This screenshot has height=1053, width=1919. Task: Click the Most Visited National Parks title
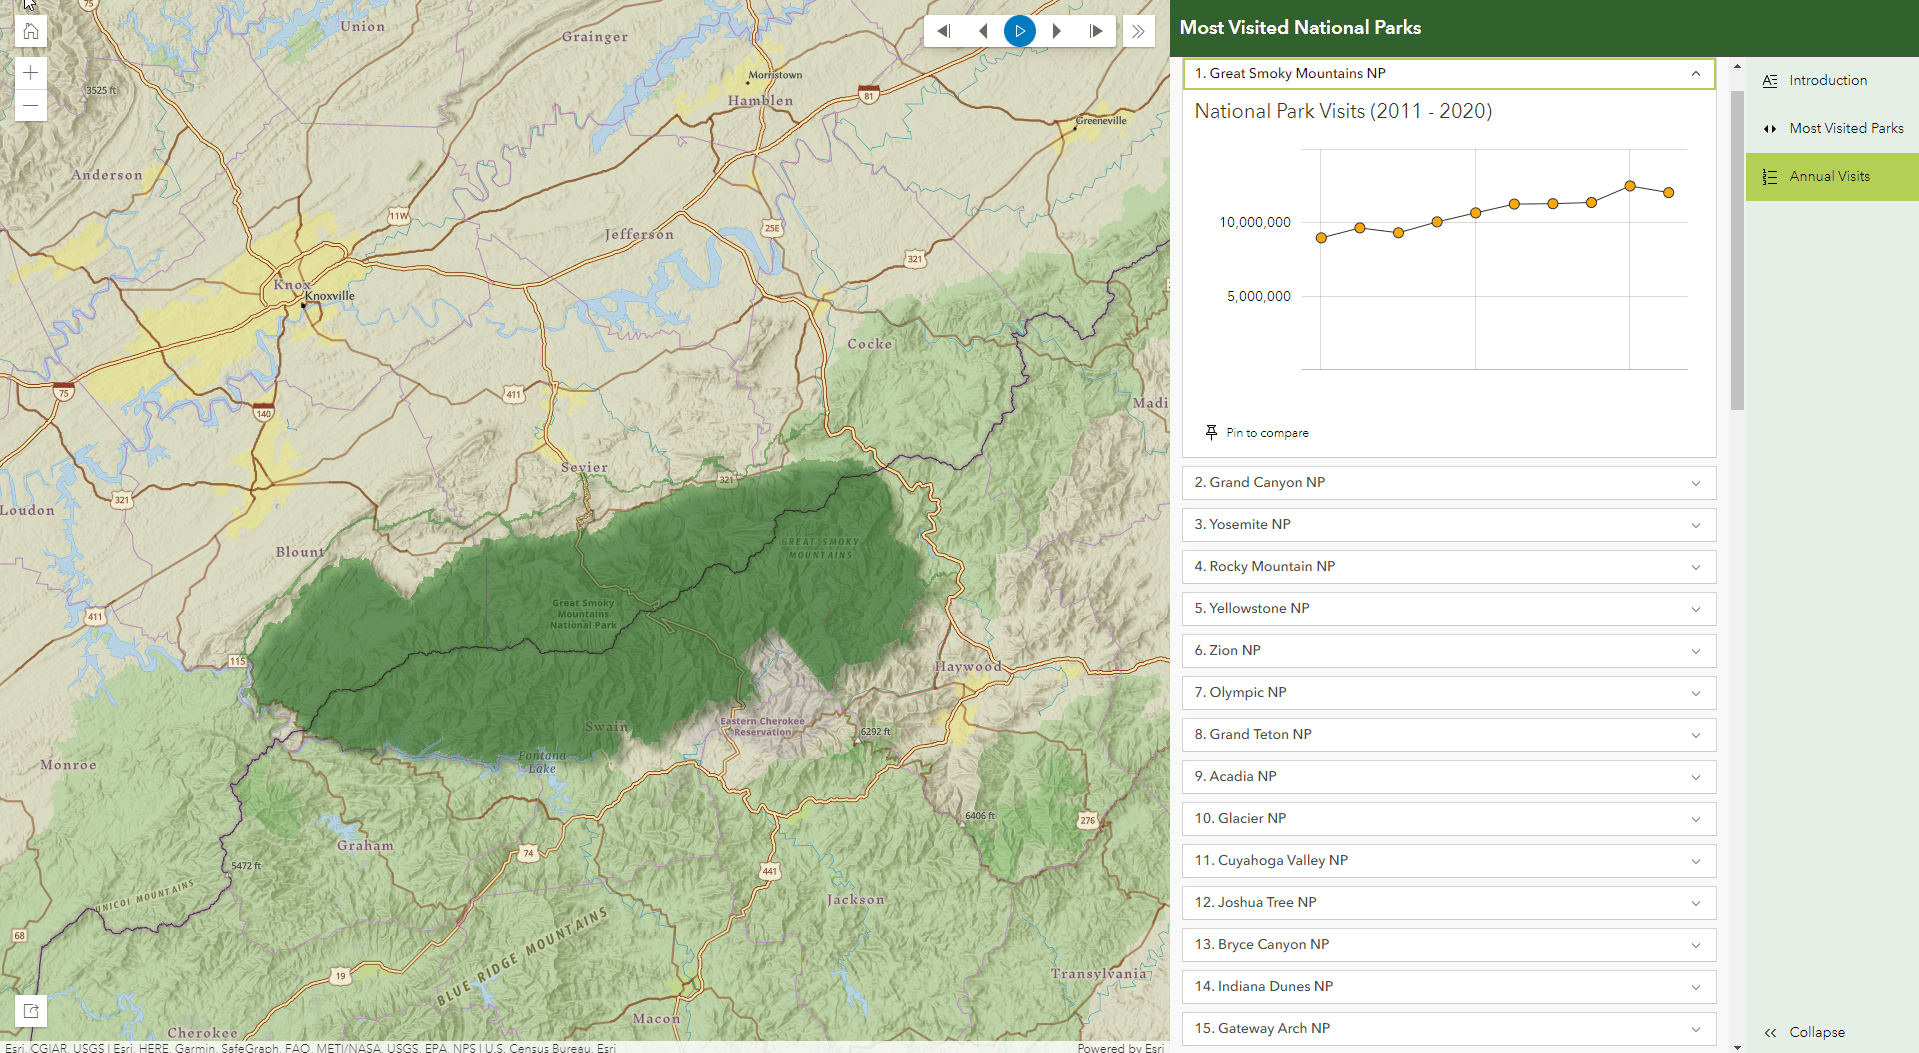pos(1300,28)
